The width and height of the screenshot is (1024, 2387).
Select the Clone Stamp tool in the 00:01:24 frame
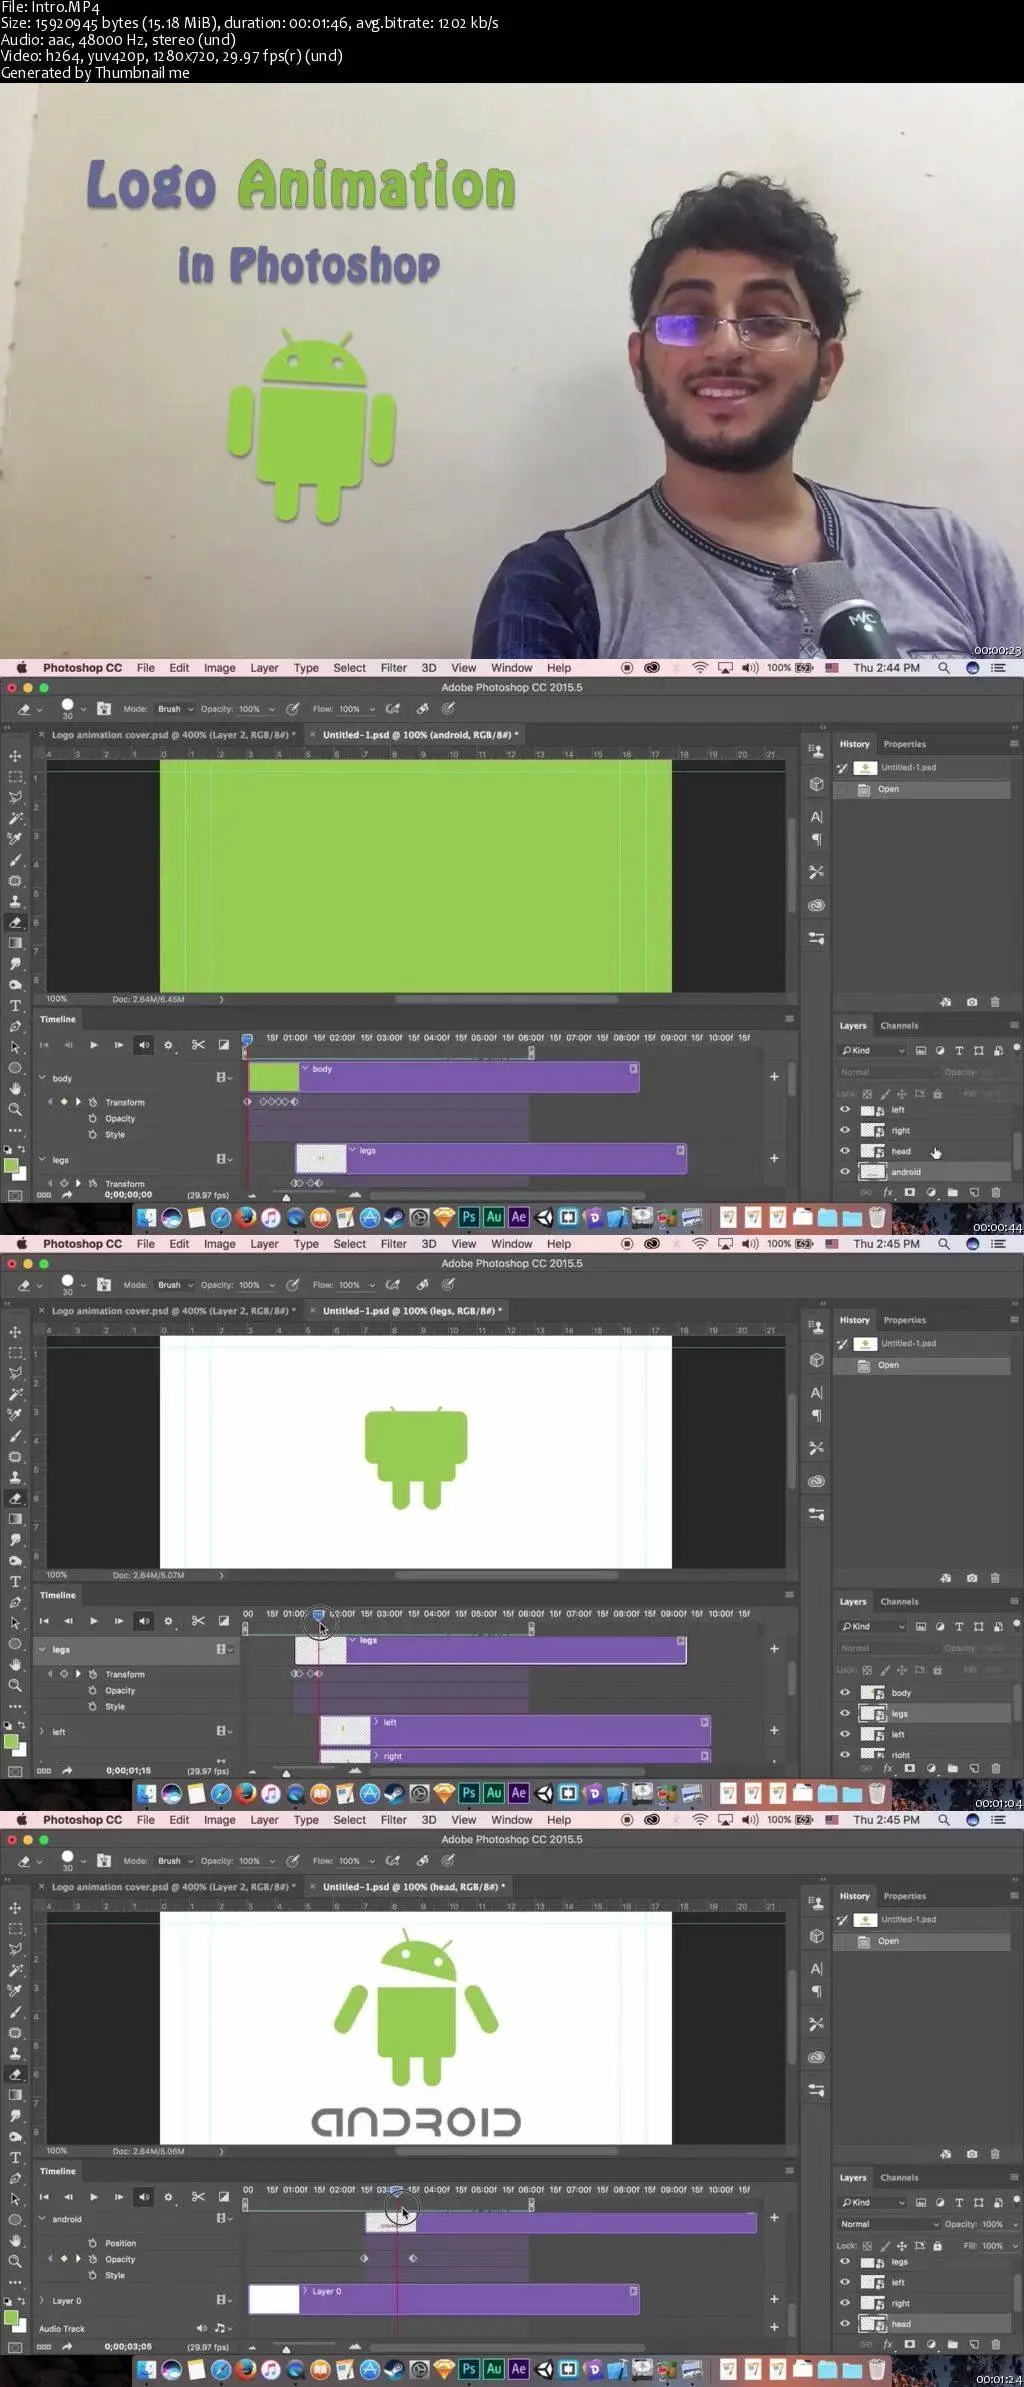point(15,2053)
